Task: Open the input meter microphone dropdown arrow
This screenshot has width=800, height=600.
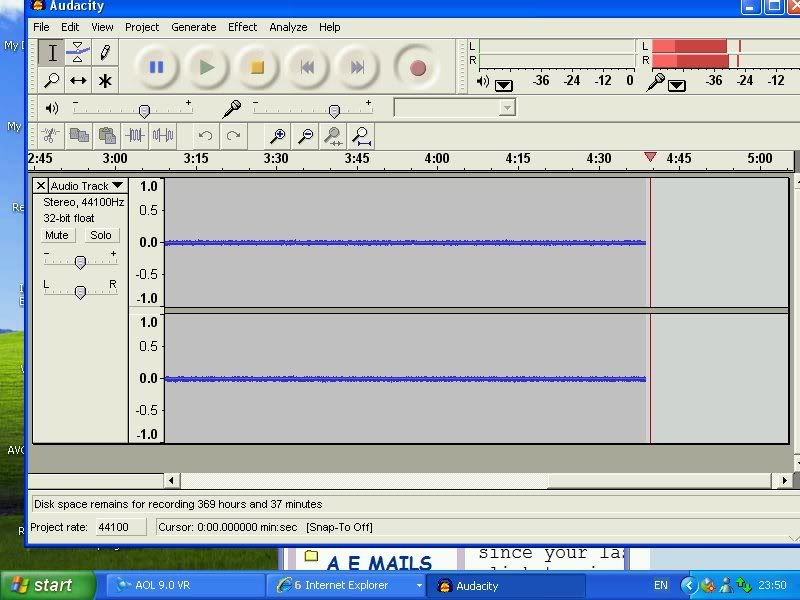Action: pos(677,86)
